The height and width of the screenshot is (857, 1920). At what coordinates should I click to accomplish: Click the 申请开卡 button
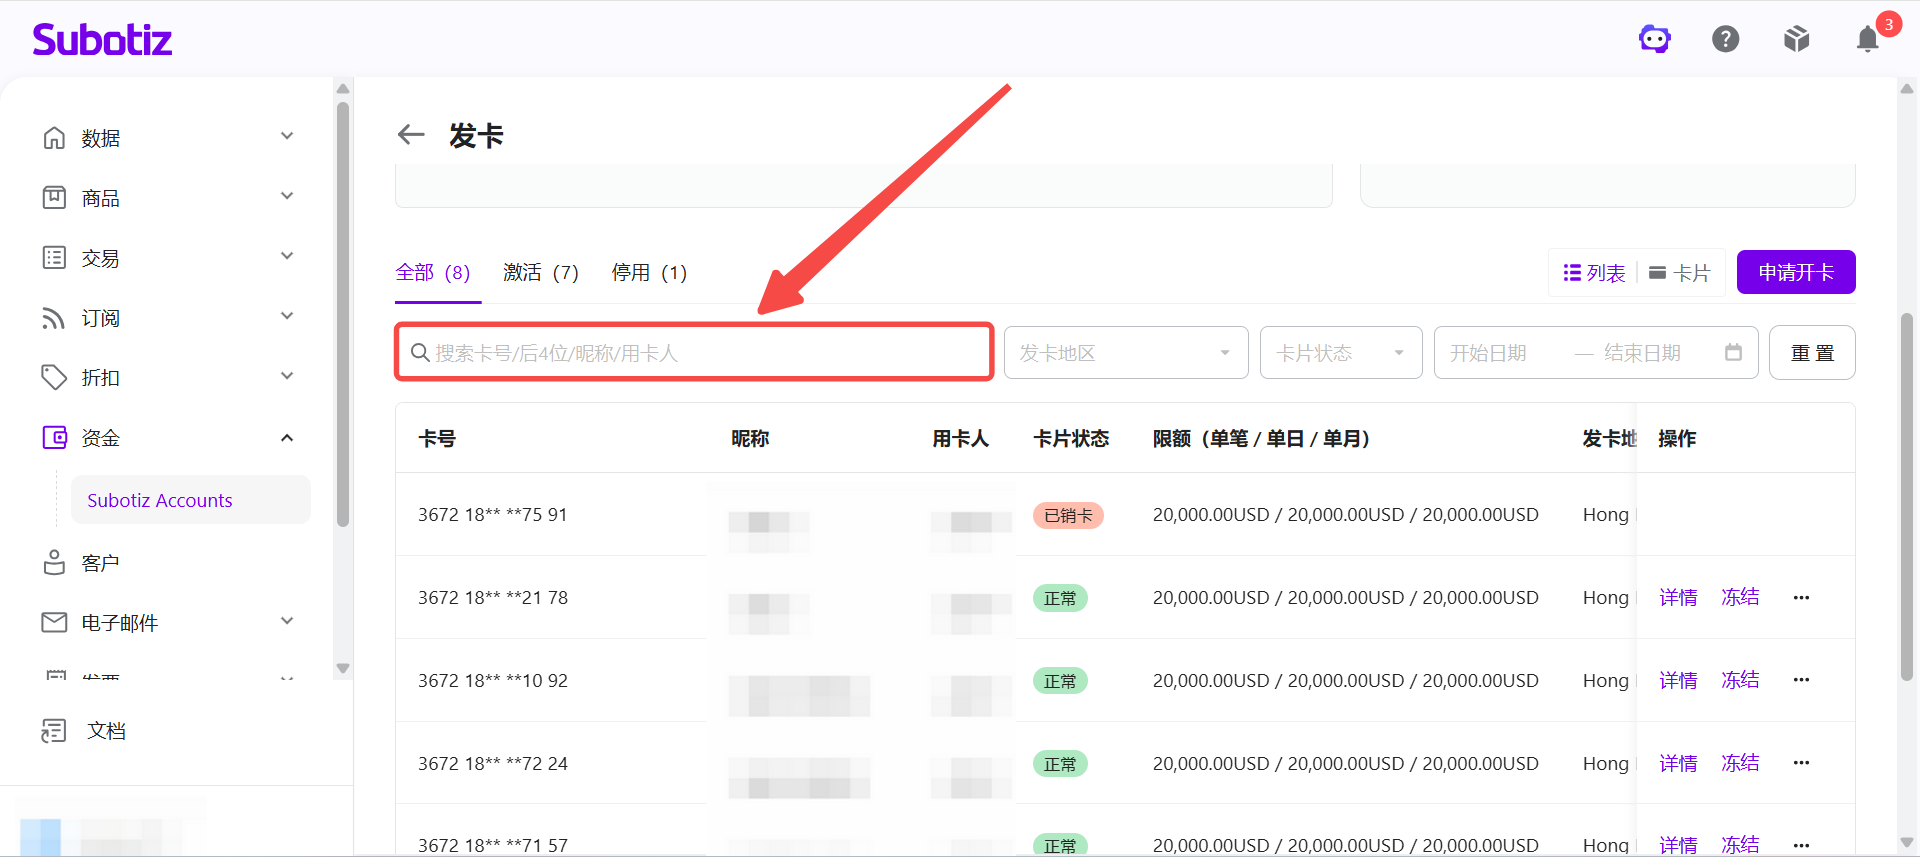1796,272
